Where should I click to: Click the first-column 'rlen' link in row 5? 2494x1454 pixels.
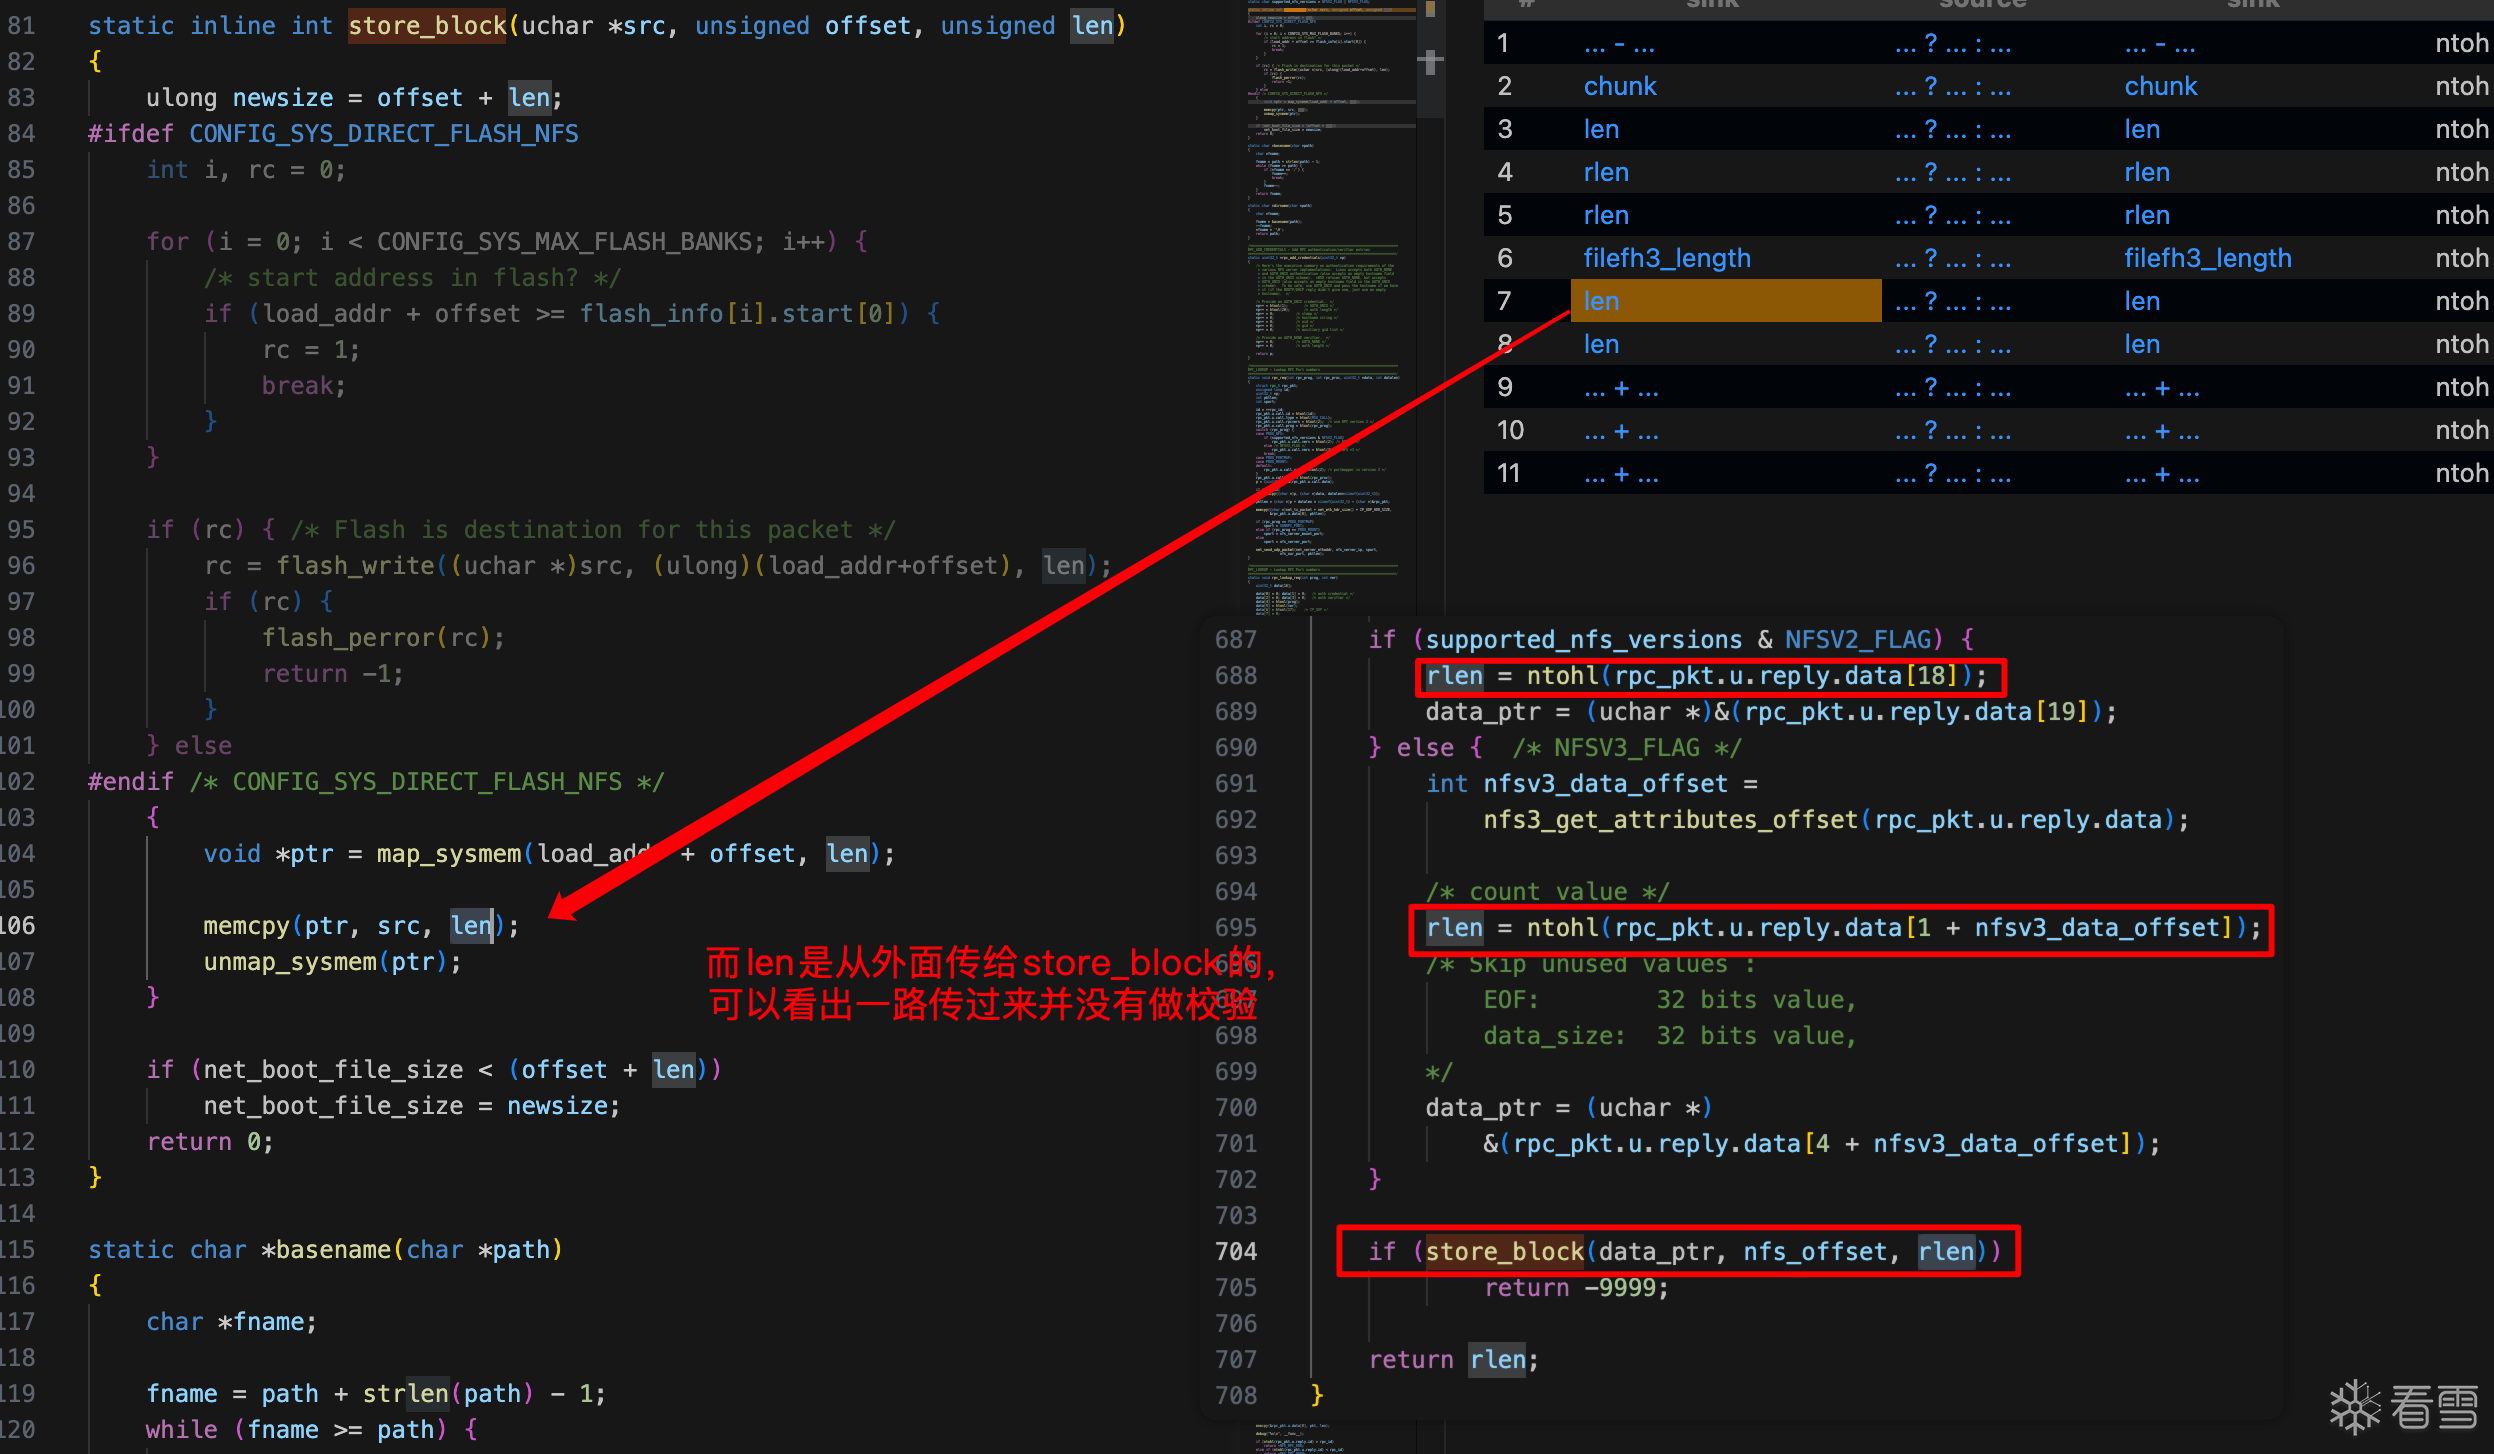click(x=1606, y=216)
